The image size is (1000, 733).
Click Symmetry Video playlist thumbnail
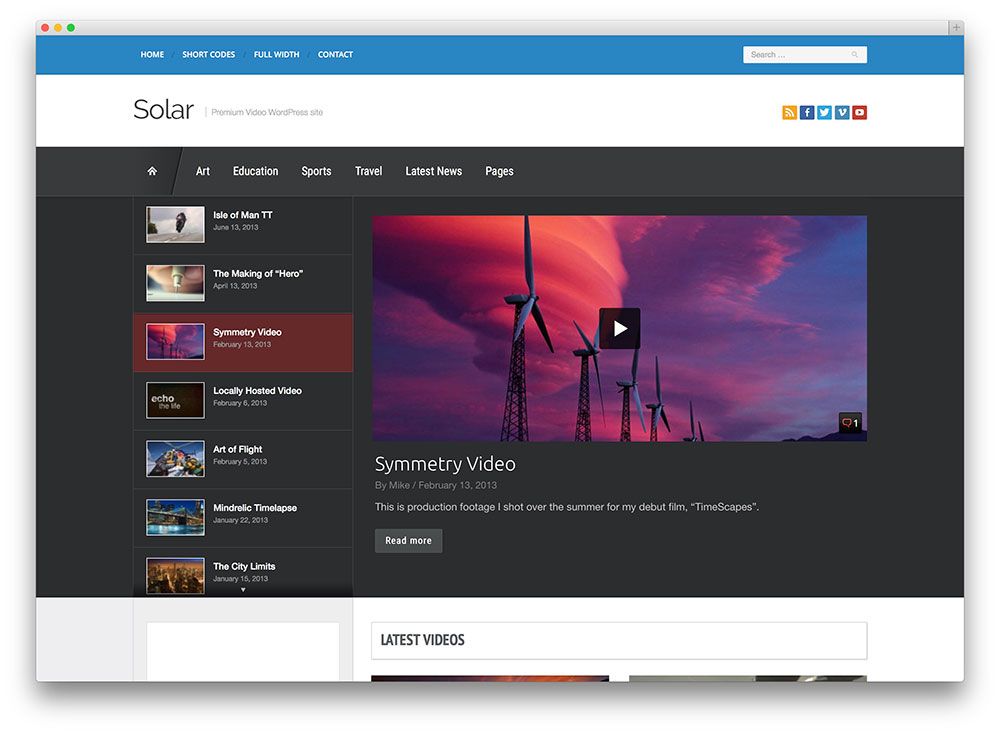tap(175, 342)
